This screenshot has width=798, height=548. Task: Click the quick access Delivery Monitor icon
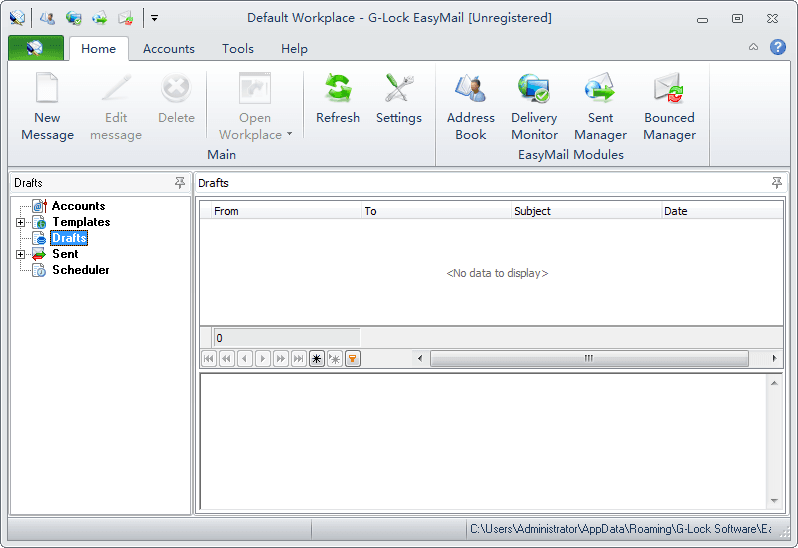73,19
